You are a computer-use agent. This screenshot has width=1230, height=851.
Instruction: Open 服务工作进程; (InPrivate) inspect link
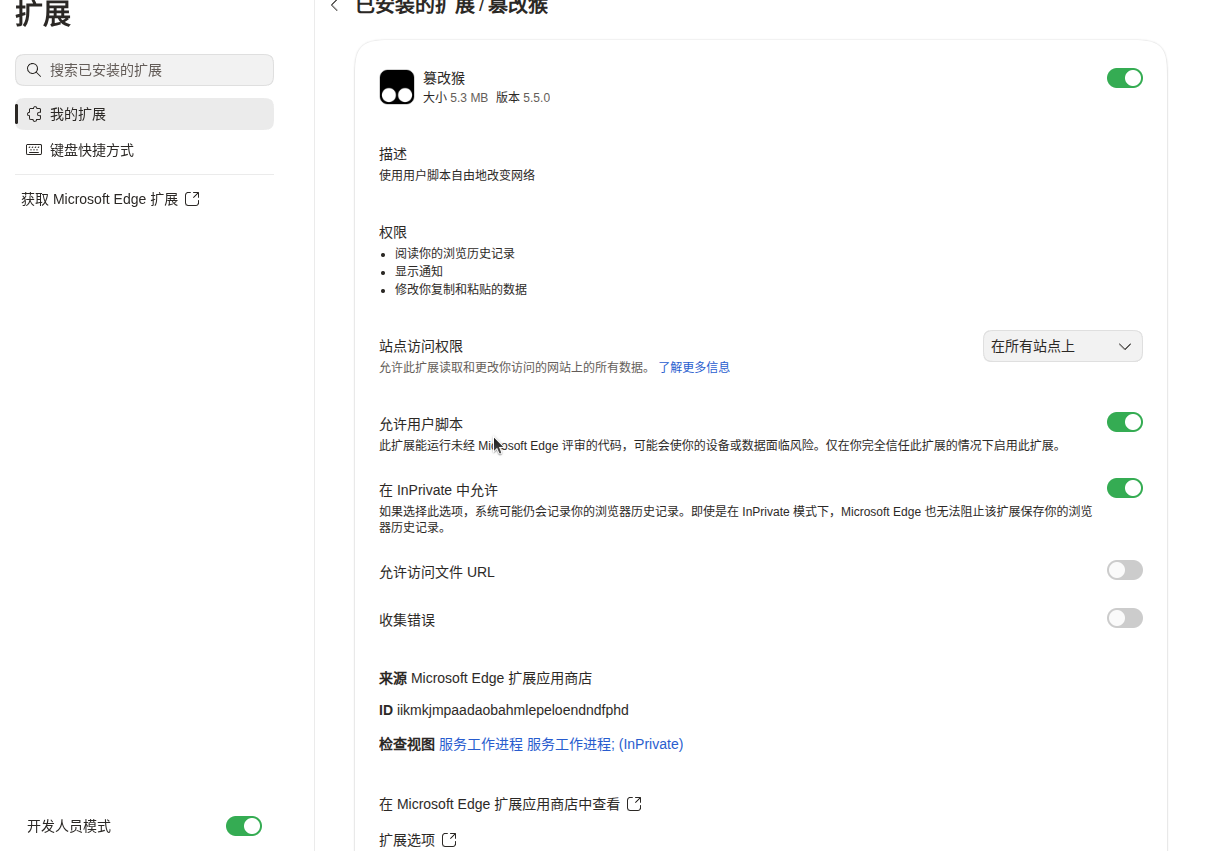tap(605, 744)
